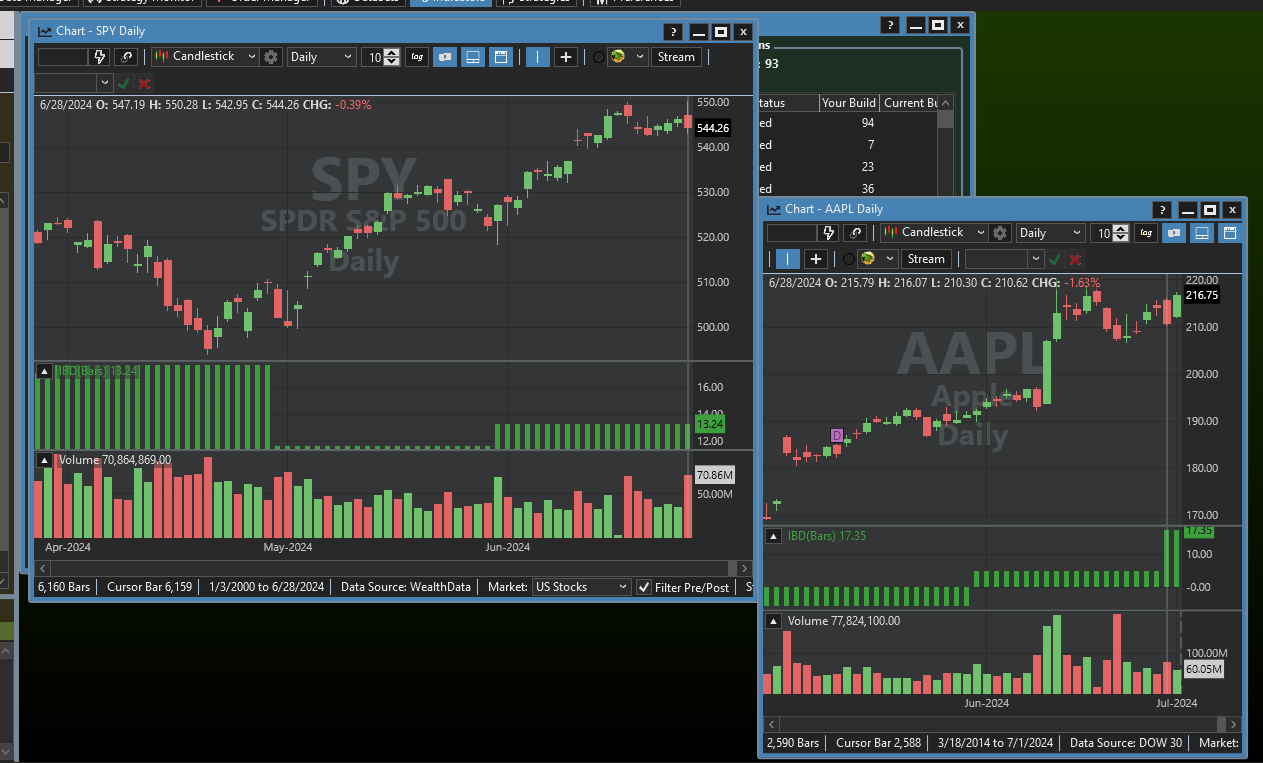Click the lightning bolt icon on the AAPL chart
Image resolution: width=1263 pixels, height=763 pixels.
click(829, 232)
